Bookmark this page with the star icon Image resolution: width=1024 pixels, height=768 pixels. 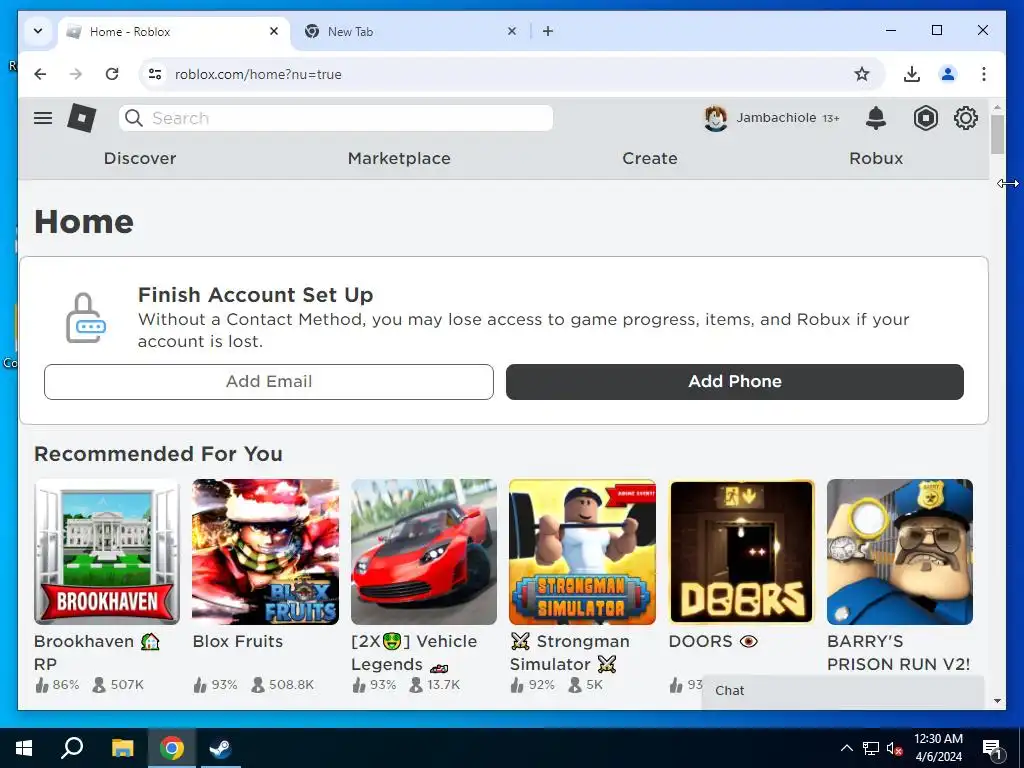tap(862, 74)
